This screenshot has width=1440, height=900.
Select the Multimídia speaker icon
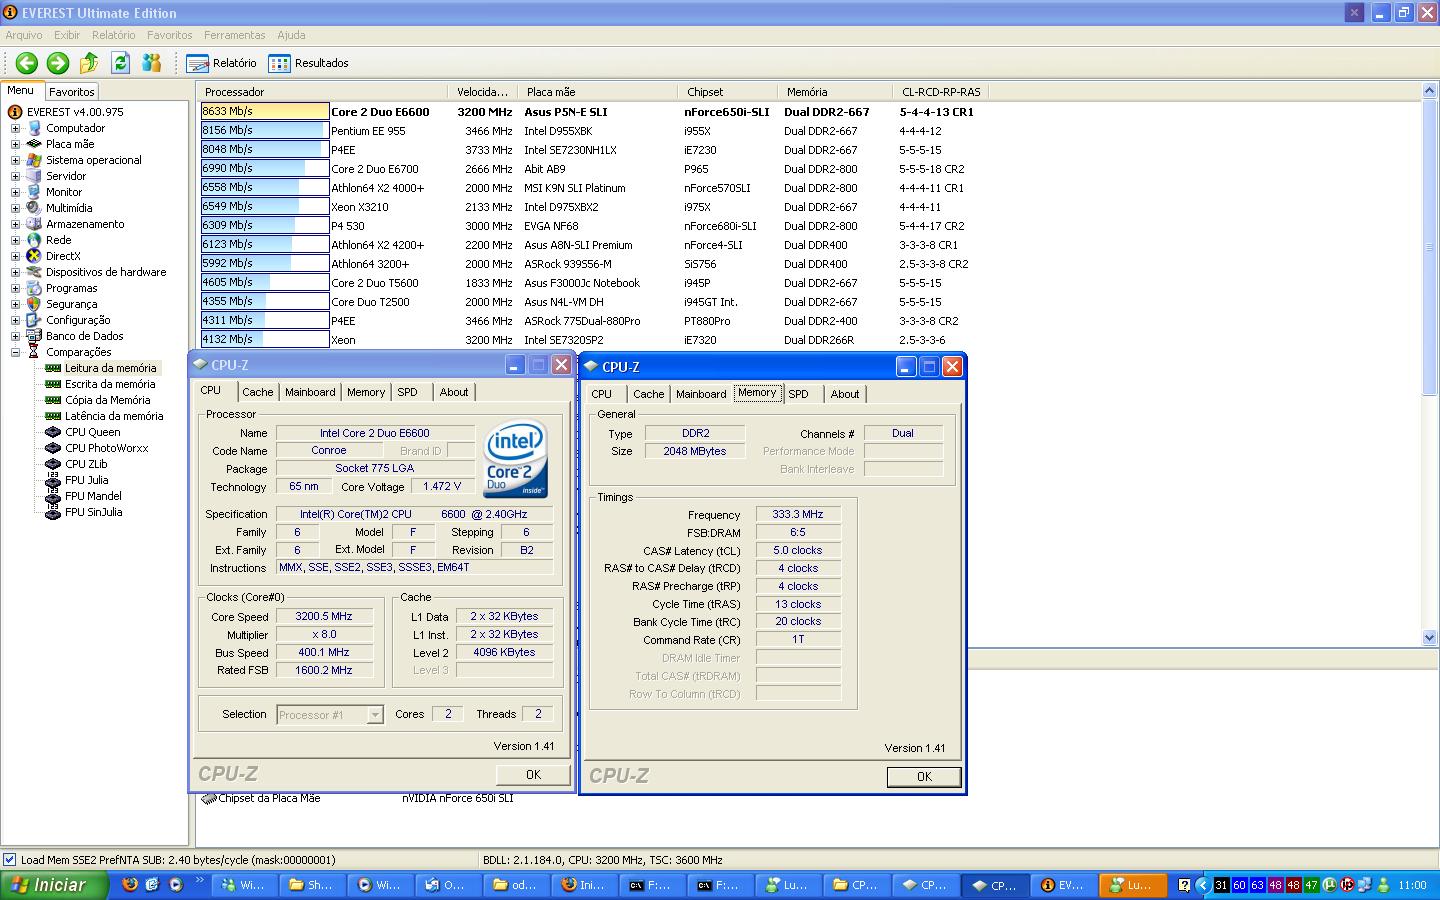pyautogui.click(x=34, y=208)
